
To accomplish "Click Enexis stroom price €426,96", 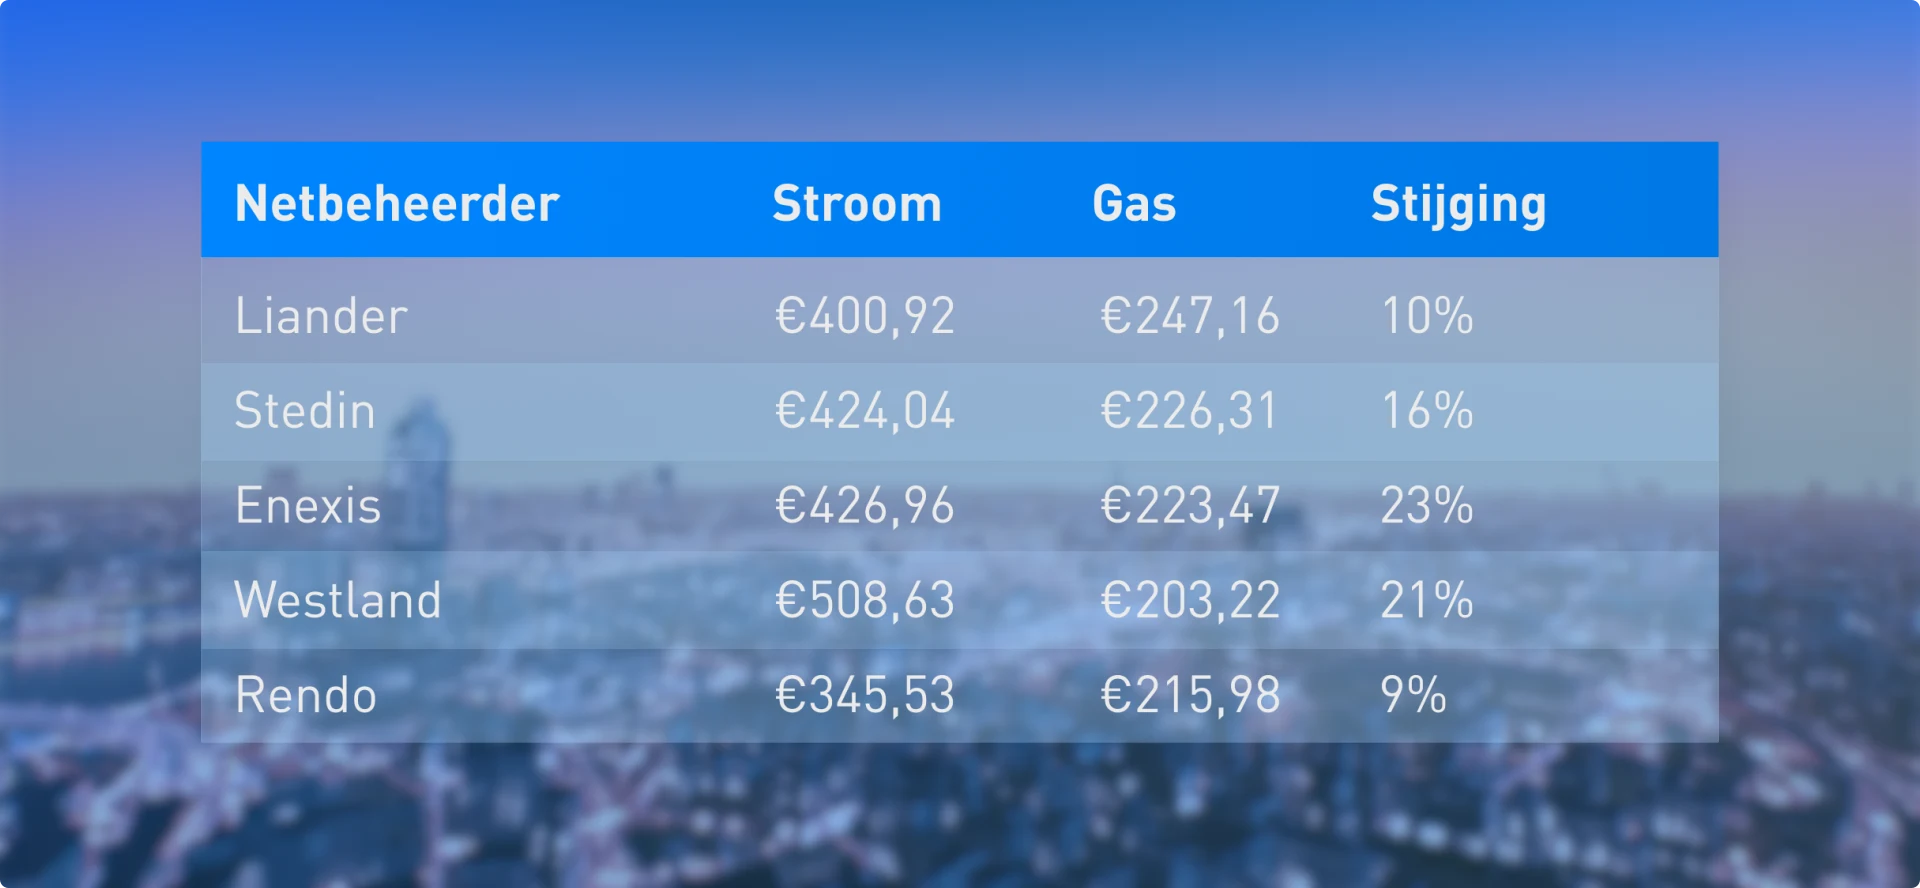I will (865, 505).
